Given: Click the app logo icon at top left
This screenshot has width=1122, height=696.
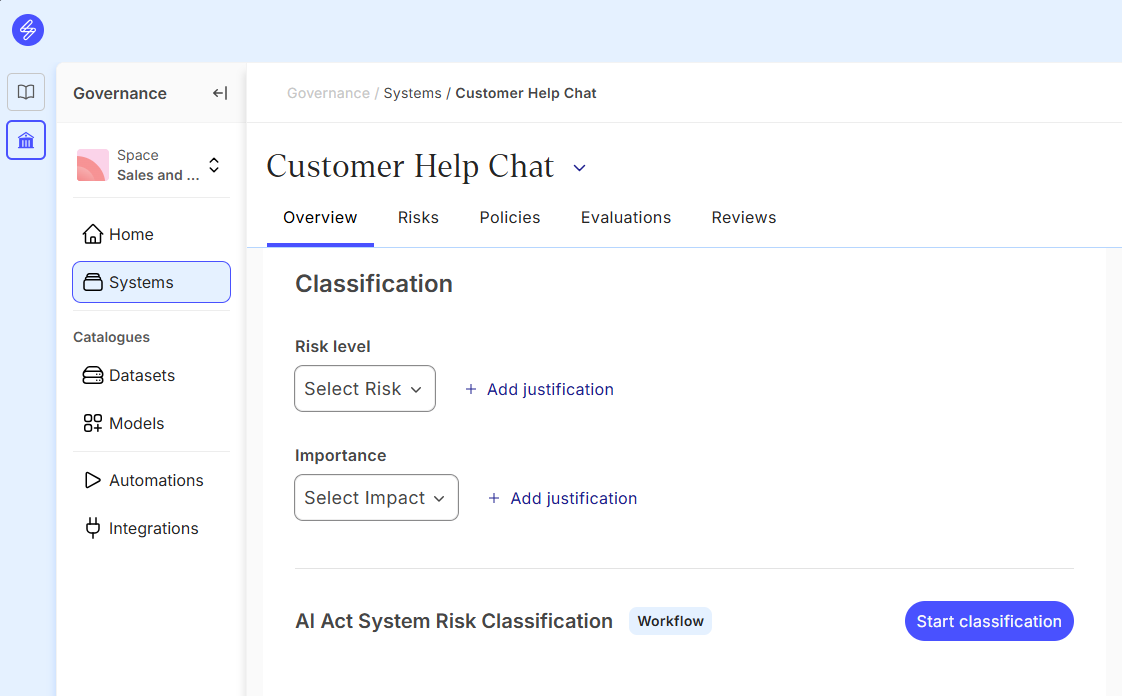Looking at the screenshot, I should coord(28,30).
